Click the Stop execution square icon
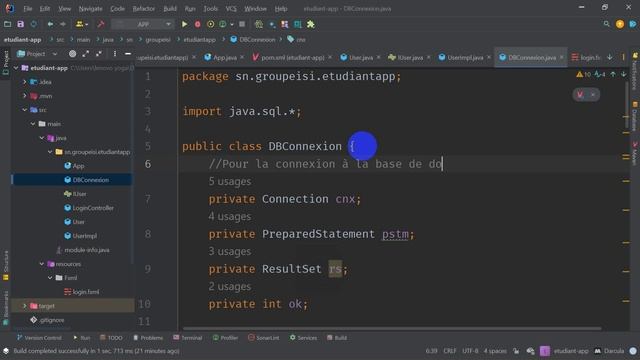Image resolution: width=640 pixels, height=360 pixels. [x=242, y=24]
